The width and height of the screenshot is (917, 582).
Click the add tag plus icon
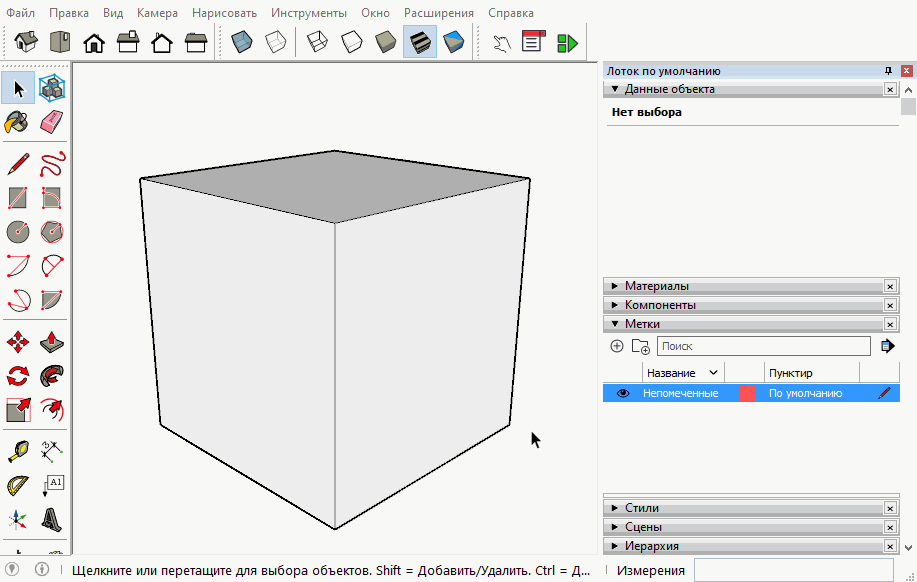pos(616,346)
